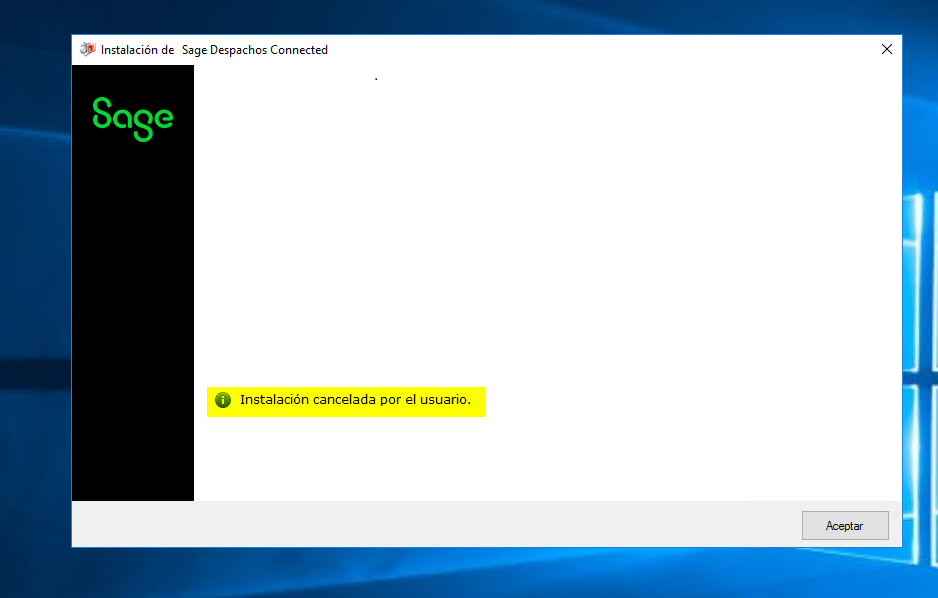The height and width of the screenshot is (598, 938).
Task: Click the green Sage logo
Action: point(133,118)
